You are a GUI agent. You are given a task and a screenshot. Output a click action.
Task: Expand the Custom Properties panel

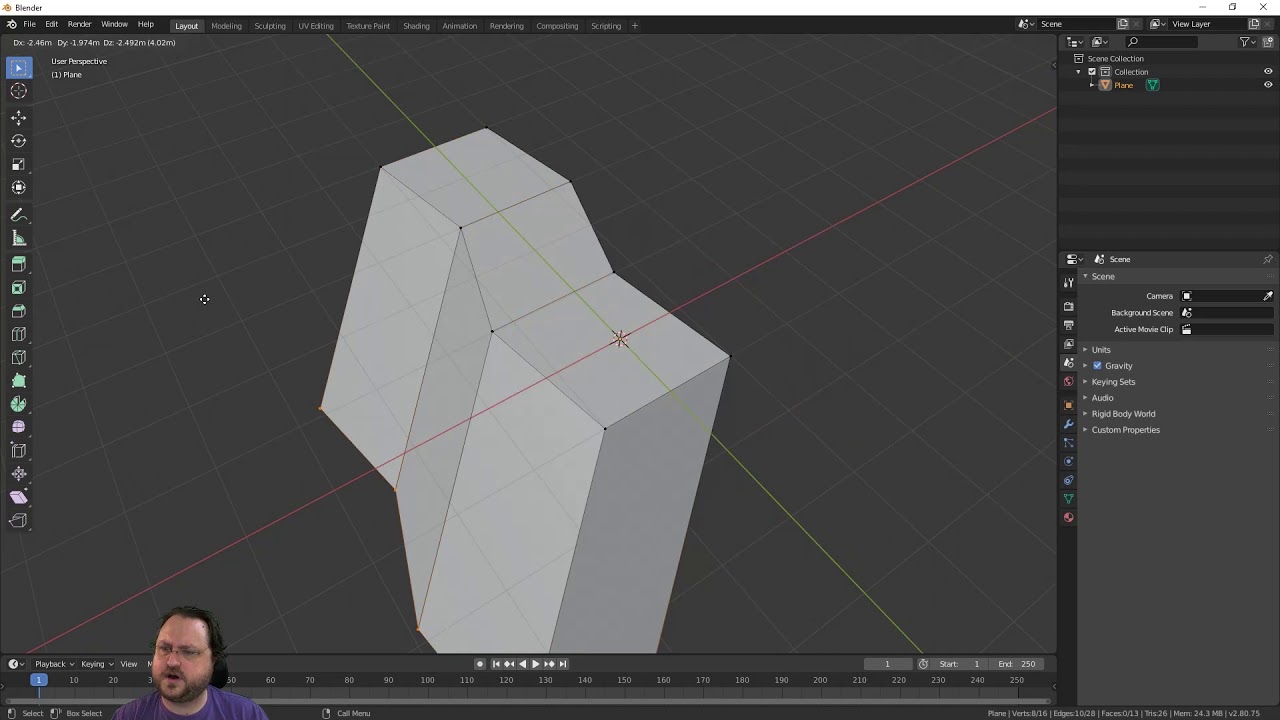click(1125, 430)
